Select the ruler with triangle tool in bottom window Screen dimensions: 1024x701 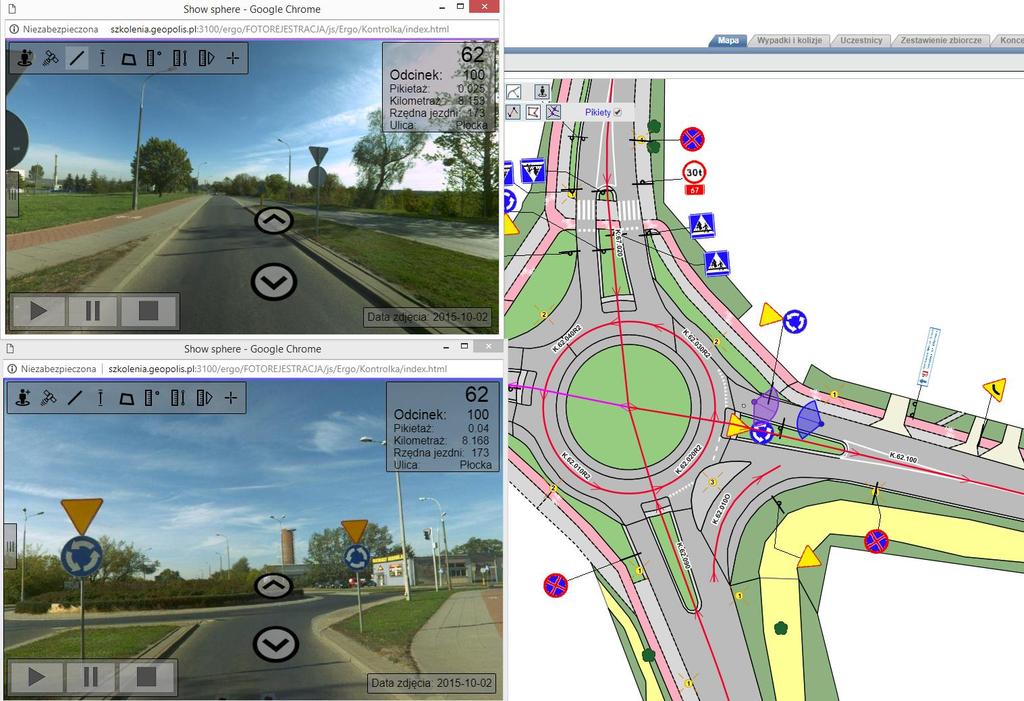tap(204, 397)
